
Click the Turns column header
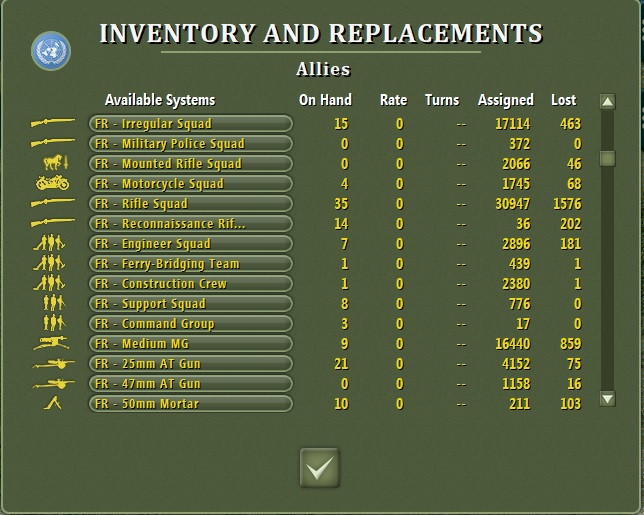[442, 100]
